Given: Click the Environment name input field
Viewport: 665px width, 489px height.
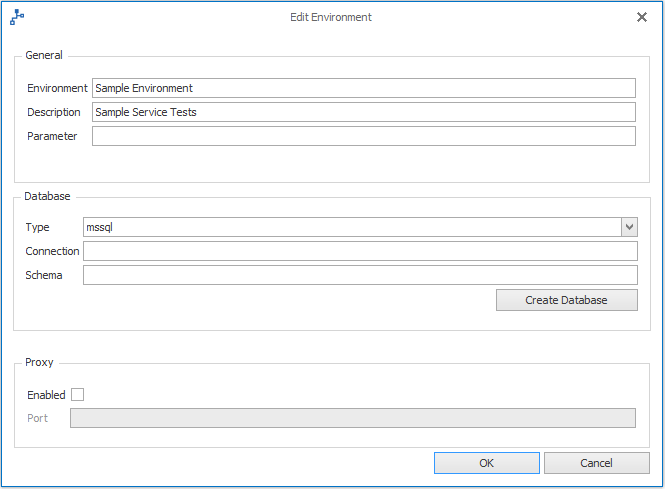Looking at the screenshot, I should click(363, 88).
